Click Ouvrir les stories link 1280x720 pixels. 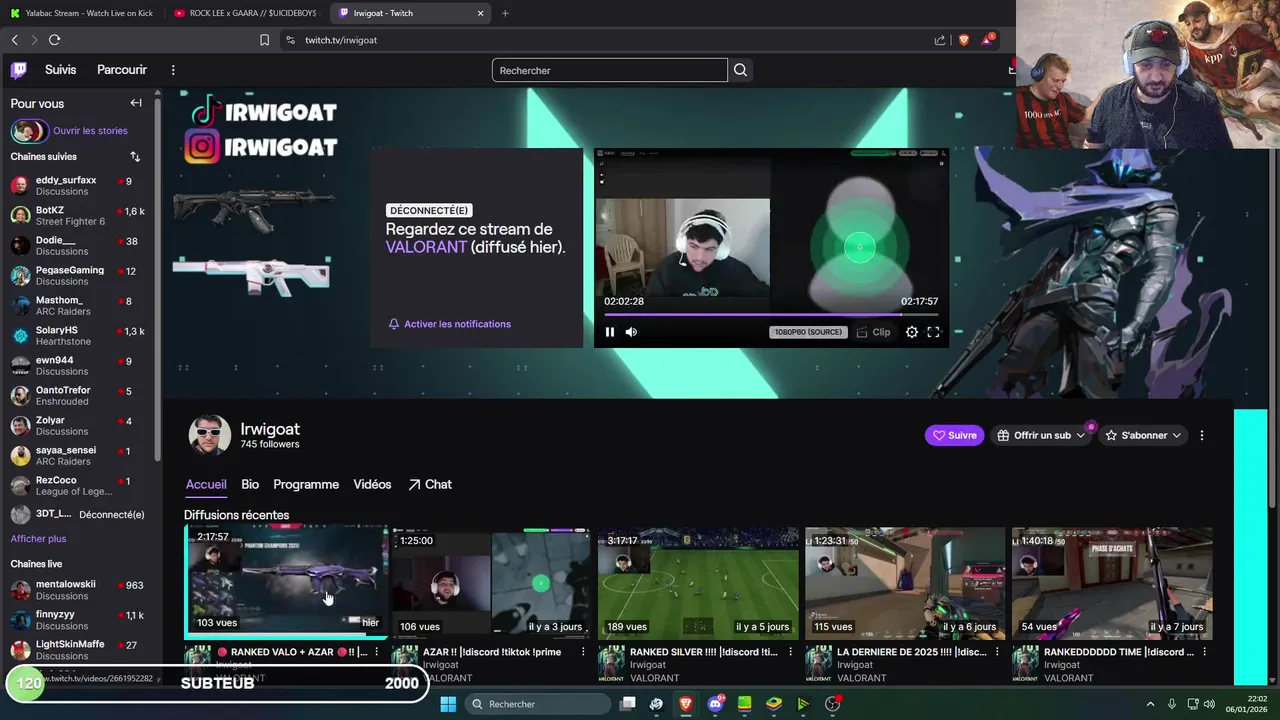pyautogui.click(x=90, y=131)
